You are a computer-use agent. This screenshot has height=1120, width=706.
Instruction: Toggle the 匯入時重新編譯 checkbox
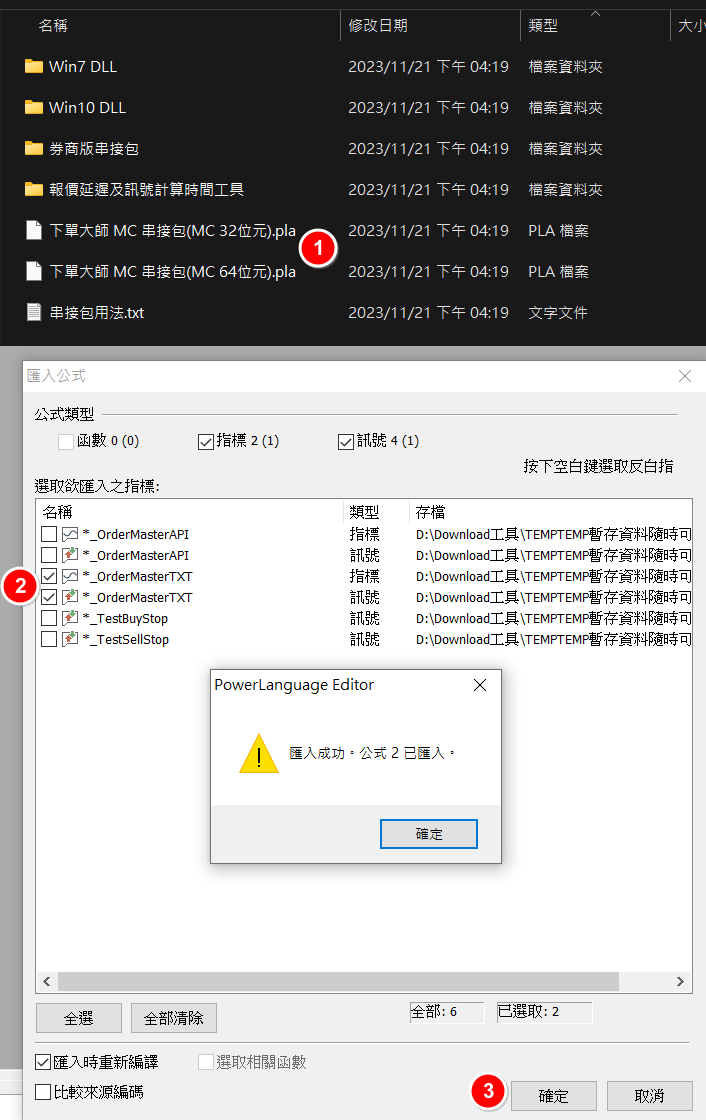43,1062
